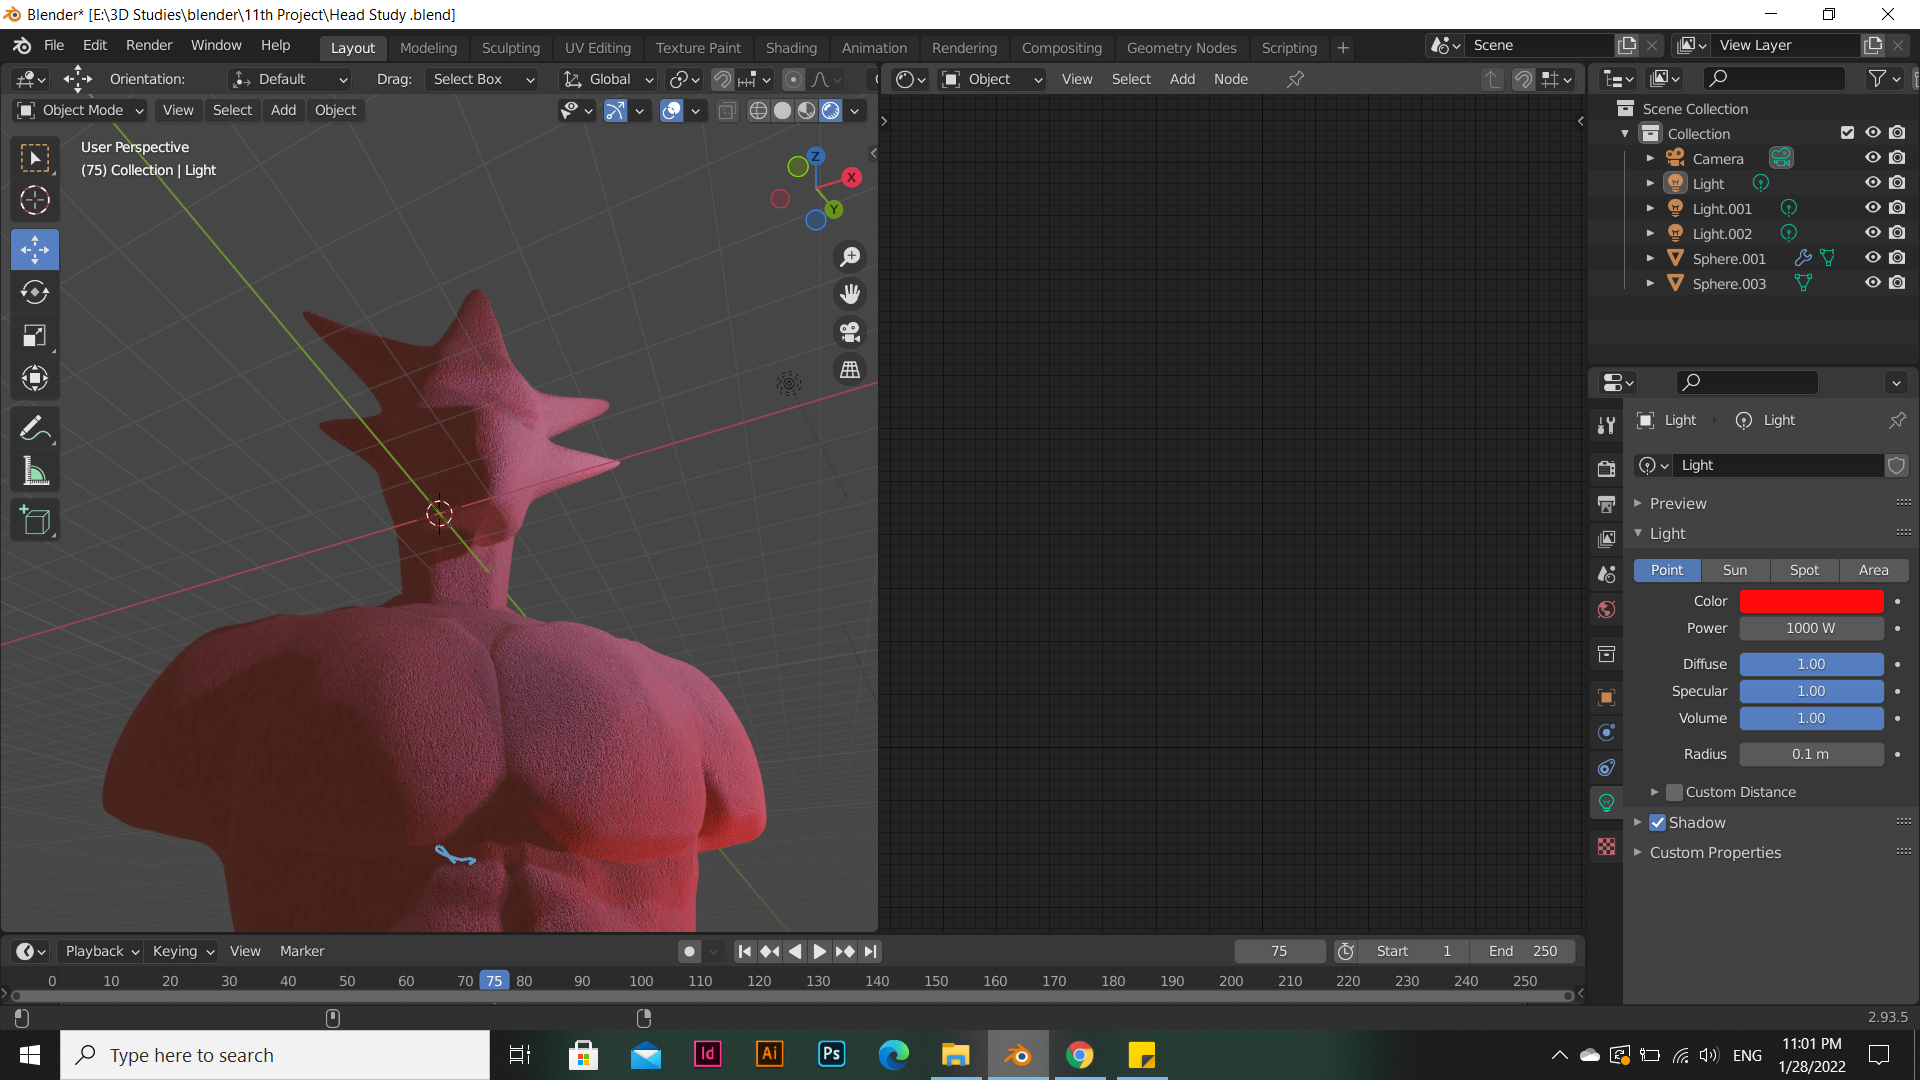Viewport: 1920px width, 1080px height.
Task: Select the Rotate tool in viewport toolbar
Action: click(x=35, y=292)
